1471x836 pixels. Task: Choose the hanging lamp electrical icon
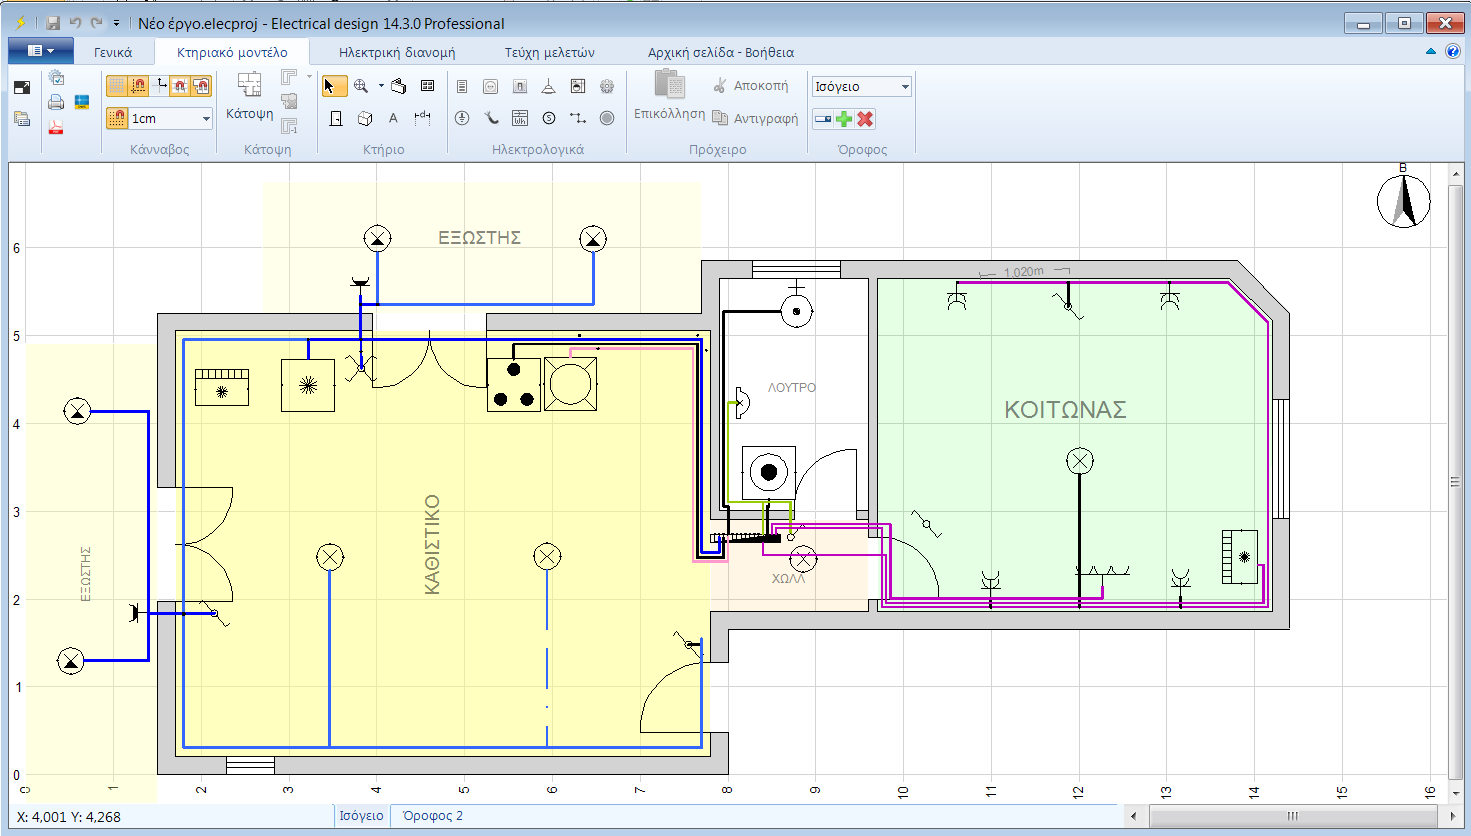(x=548, y=87)
